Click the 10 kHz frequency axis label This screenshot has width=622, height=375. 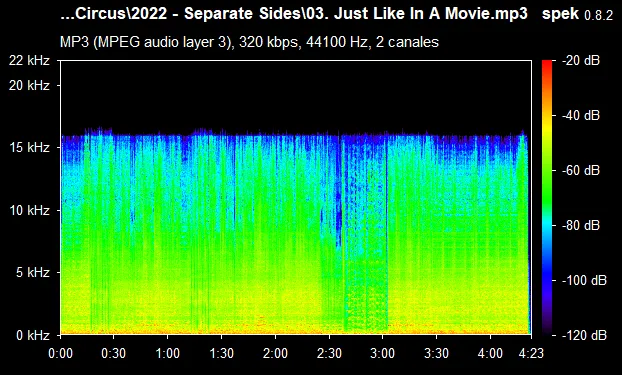30,210
